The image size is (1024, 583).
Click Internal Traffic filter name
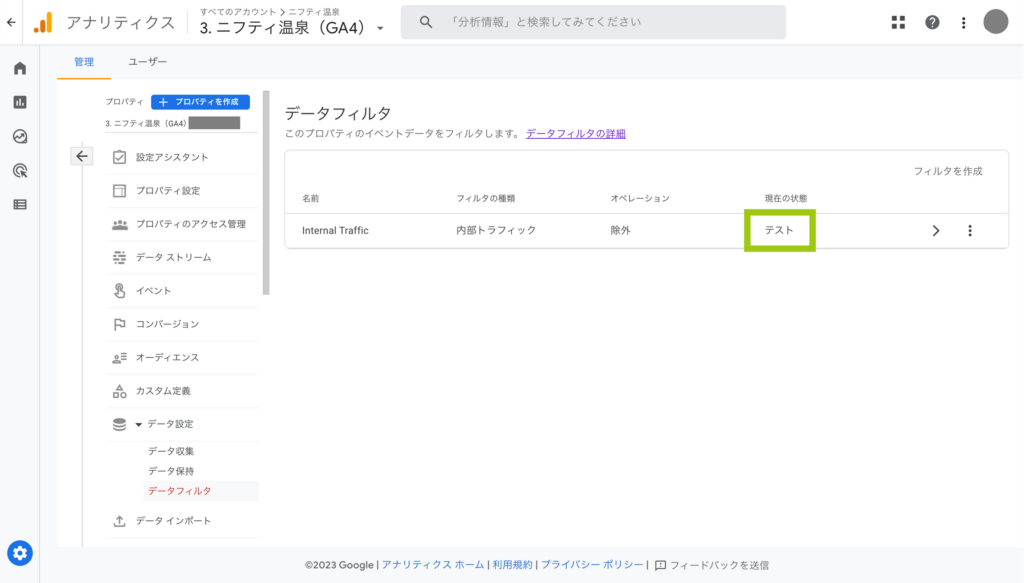pyautogui.click(x=335, y=230)
